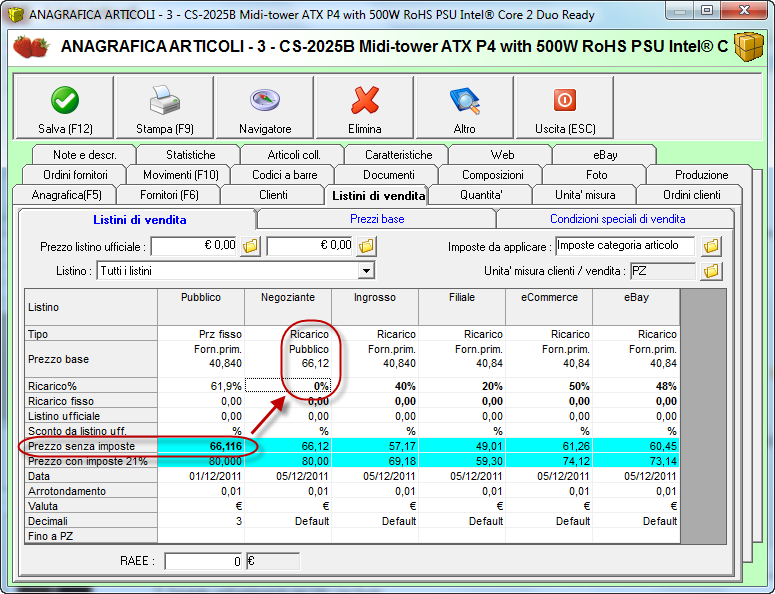The width and height of the screenshot is (775, 594).
Task: Open the Composizioni tab
Action: [x=492, y=175]
